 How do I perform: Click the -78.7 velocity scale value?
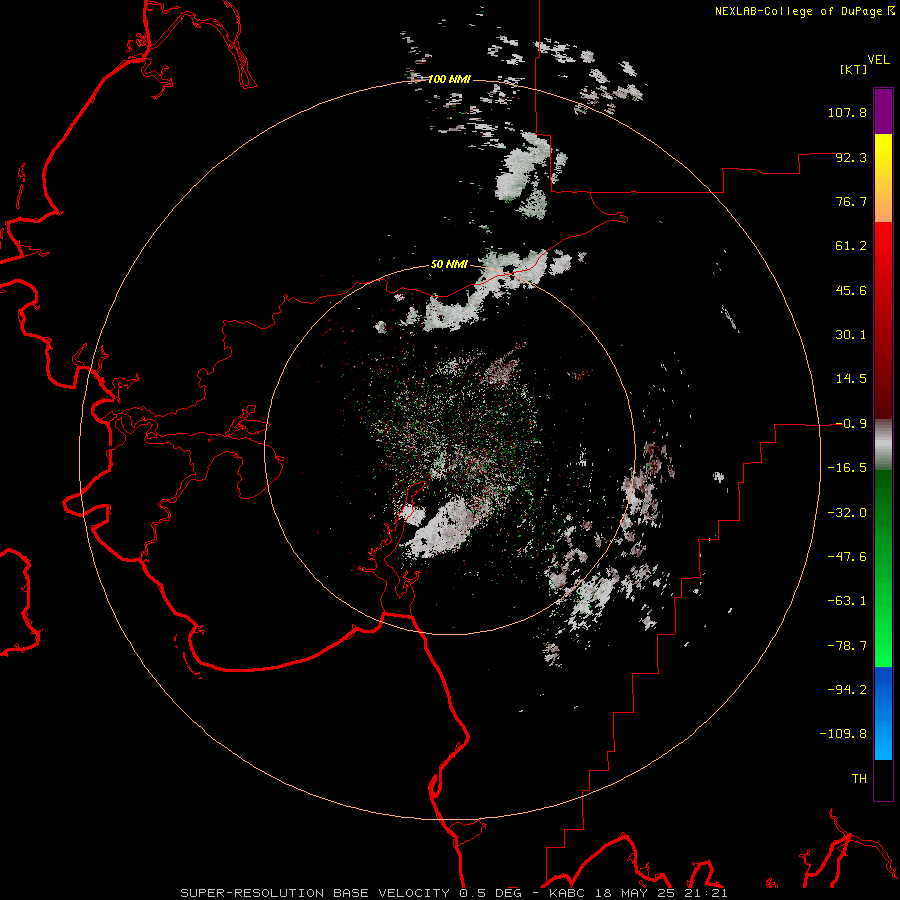[x=847, y=646]
